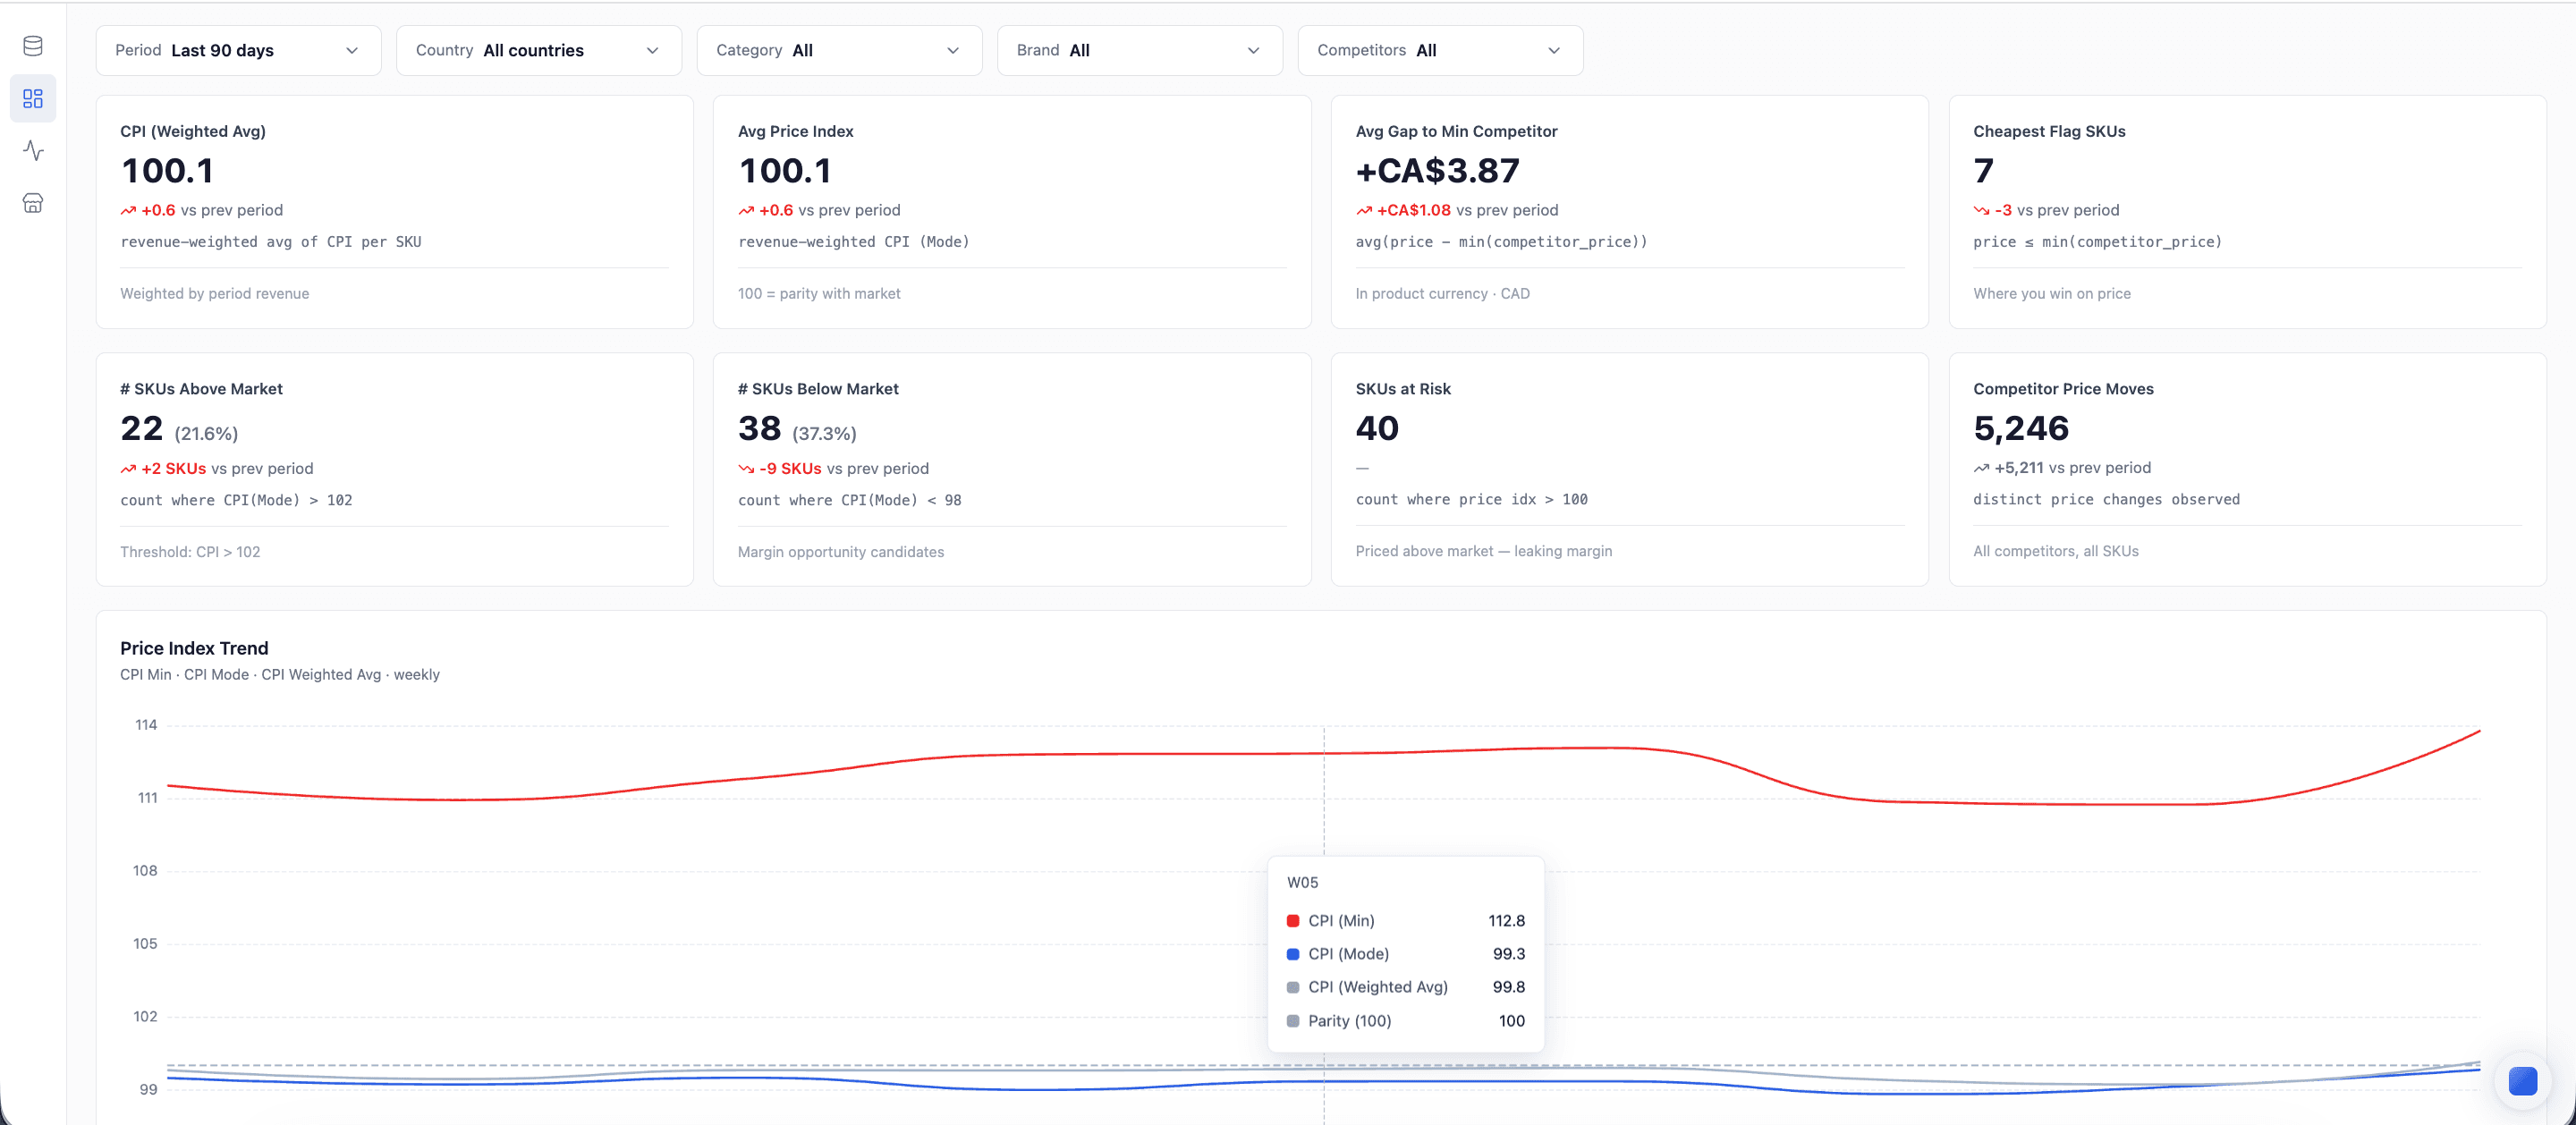
Task: Click the 111 y-axis label
Action: click(147, 798)
